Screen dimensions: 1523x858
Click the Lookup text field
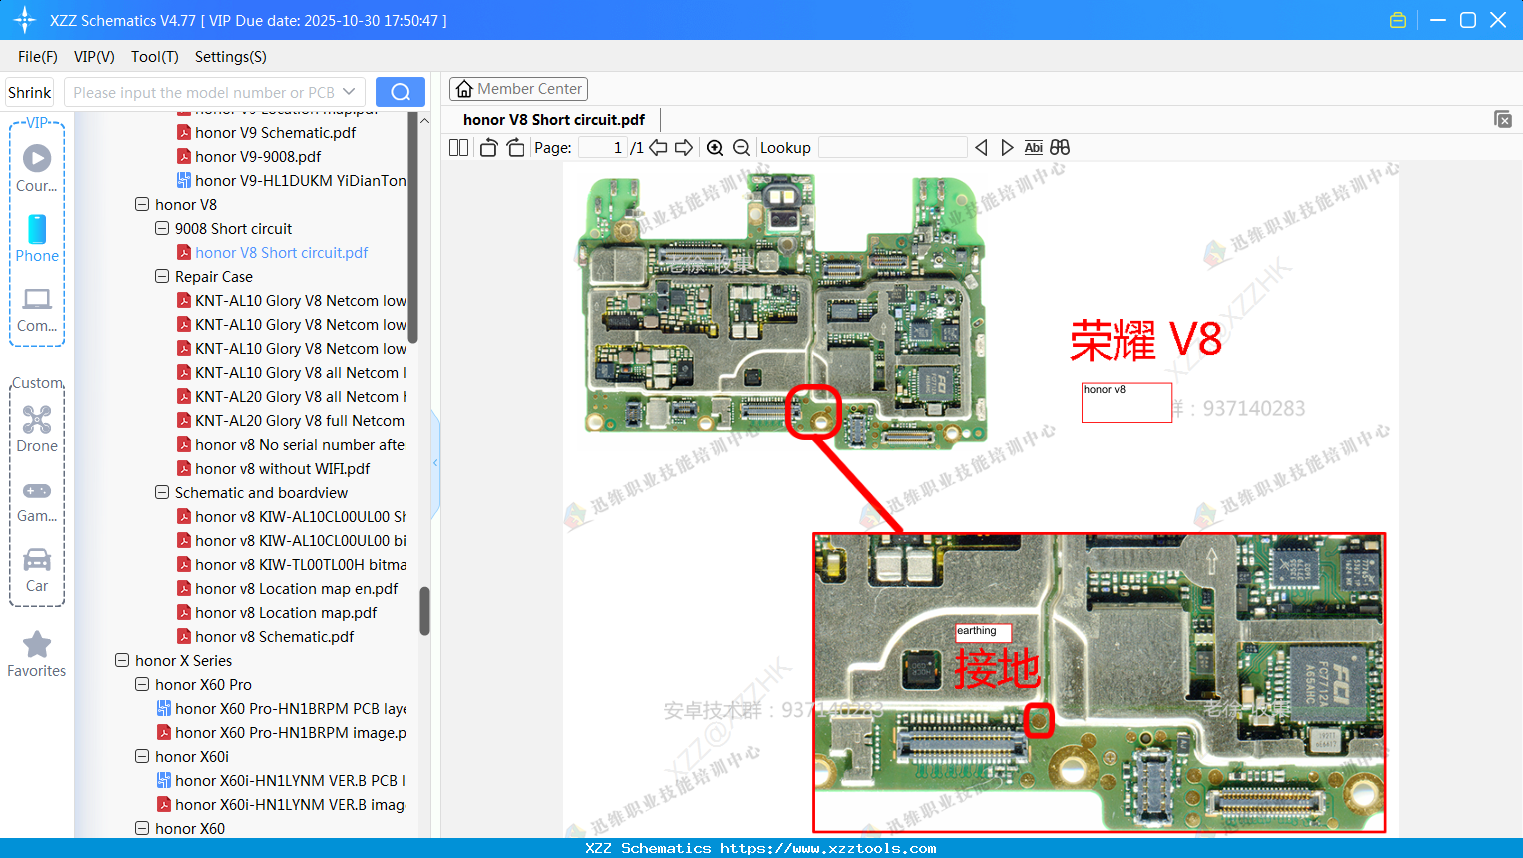(x=893, y=148)
